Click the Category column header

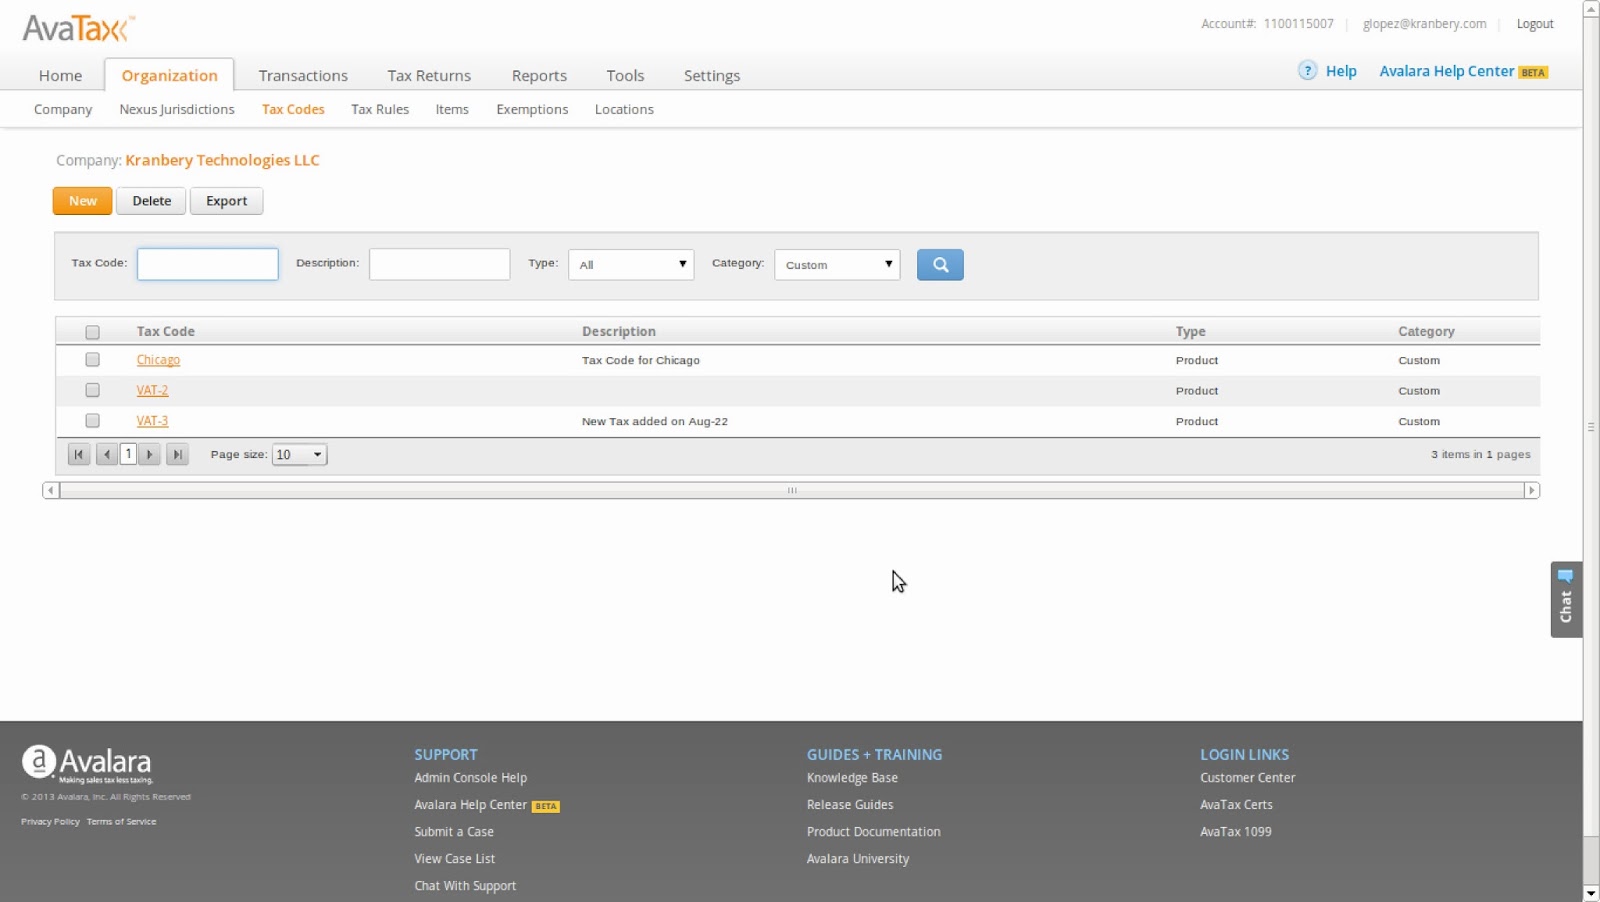[1426, 331]
